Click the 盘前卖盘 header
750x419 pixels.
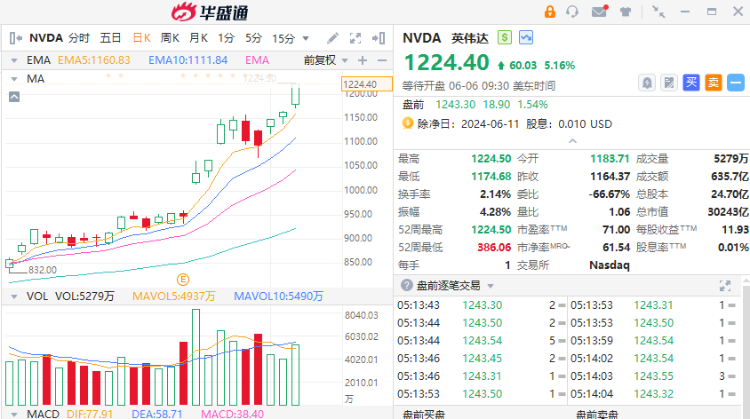point(597,414)
